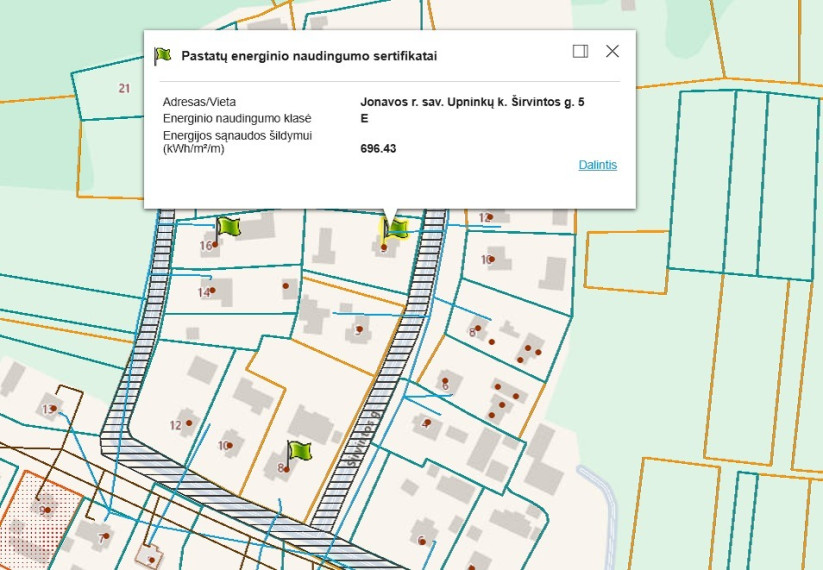Viewport: 823px width, 570px height.
Task: Select the address value Širvintos g. 5
Action: point(472,102)
